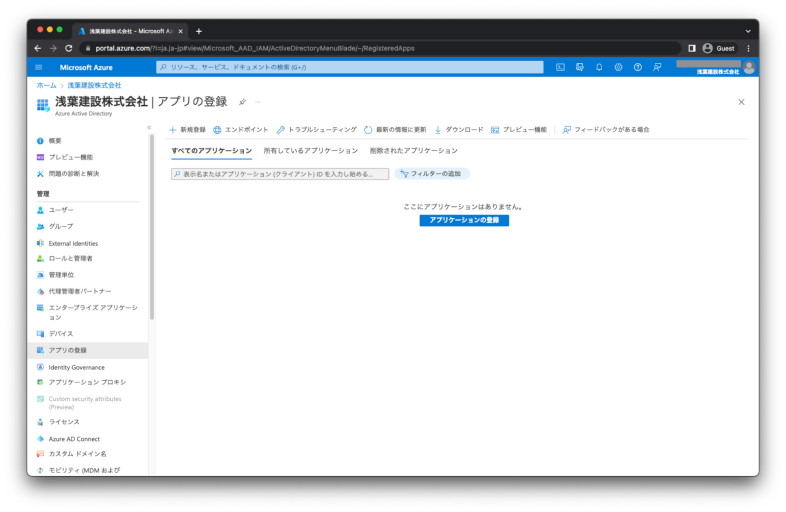Select the すべてのアプリケーション tab
786x512 pixels.
click(x=212, y=151)
